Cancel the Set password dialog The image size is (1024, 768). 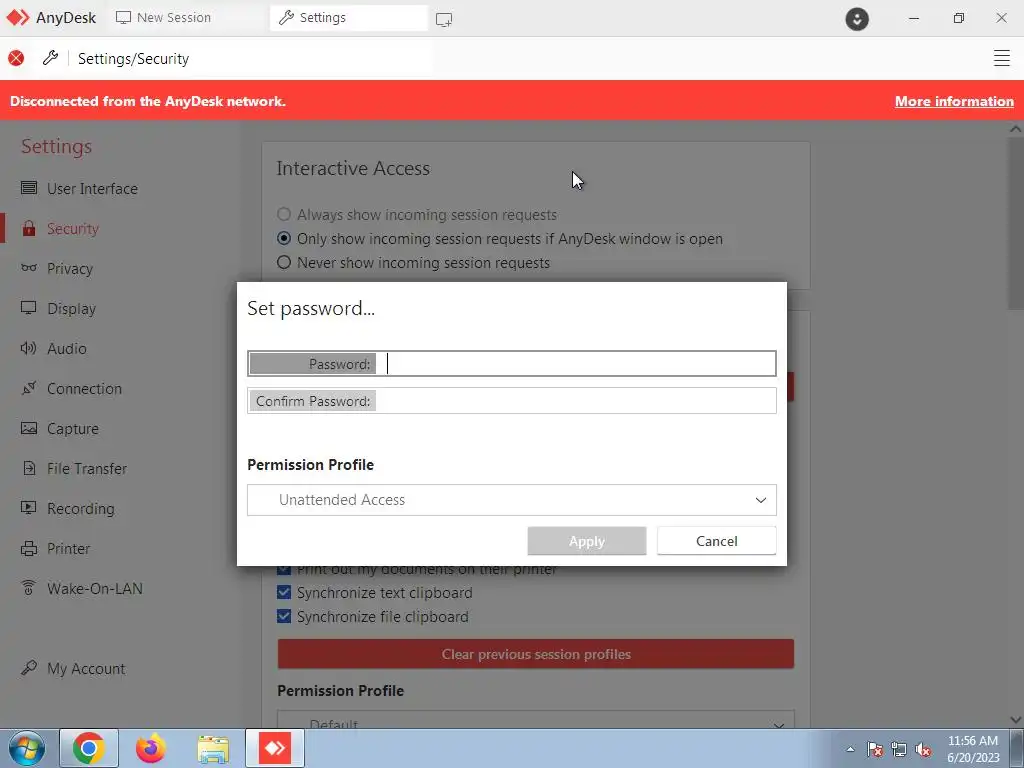(716, 541)
